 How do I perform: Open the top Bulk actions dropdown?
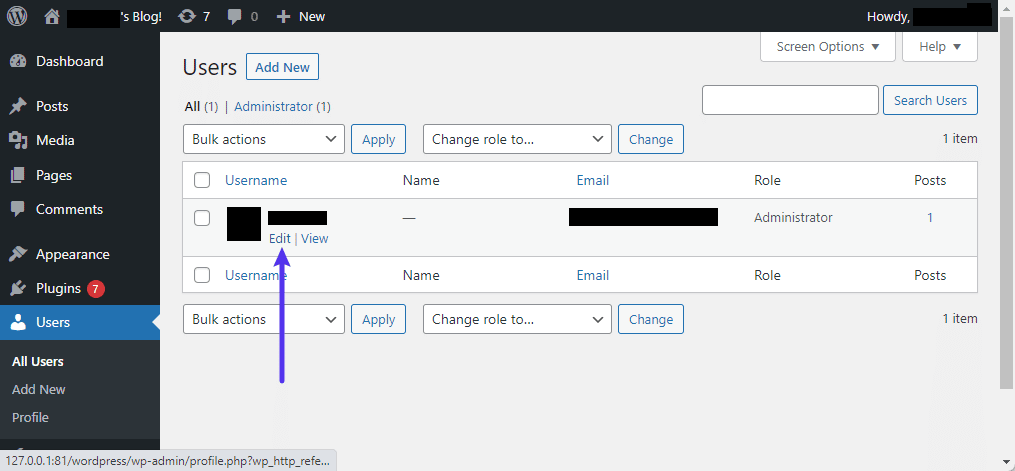pos(263,139)
